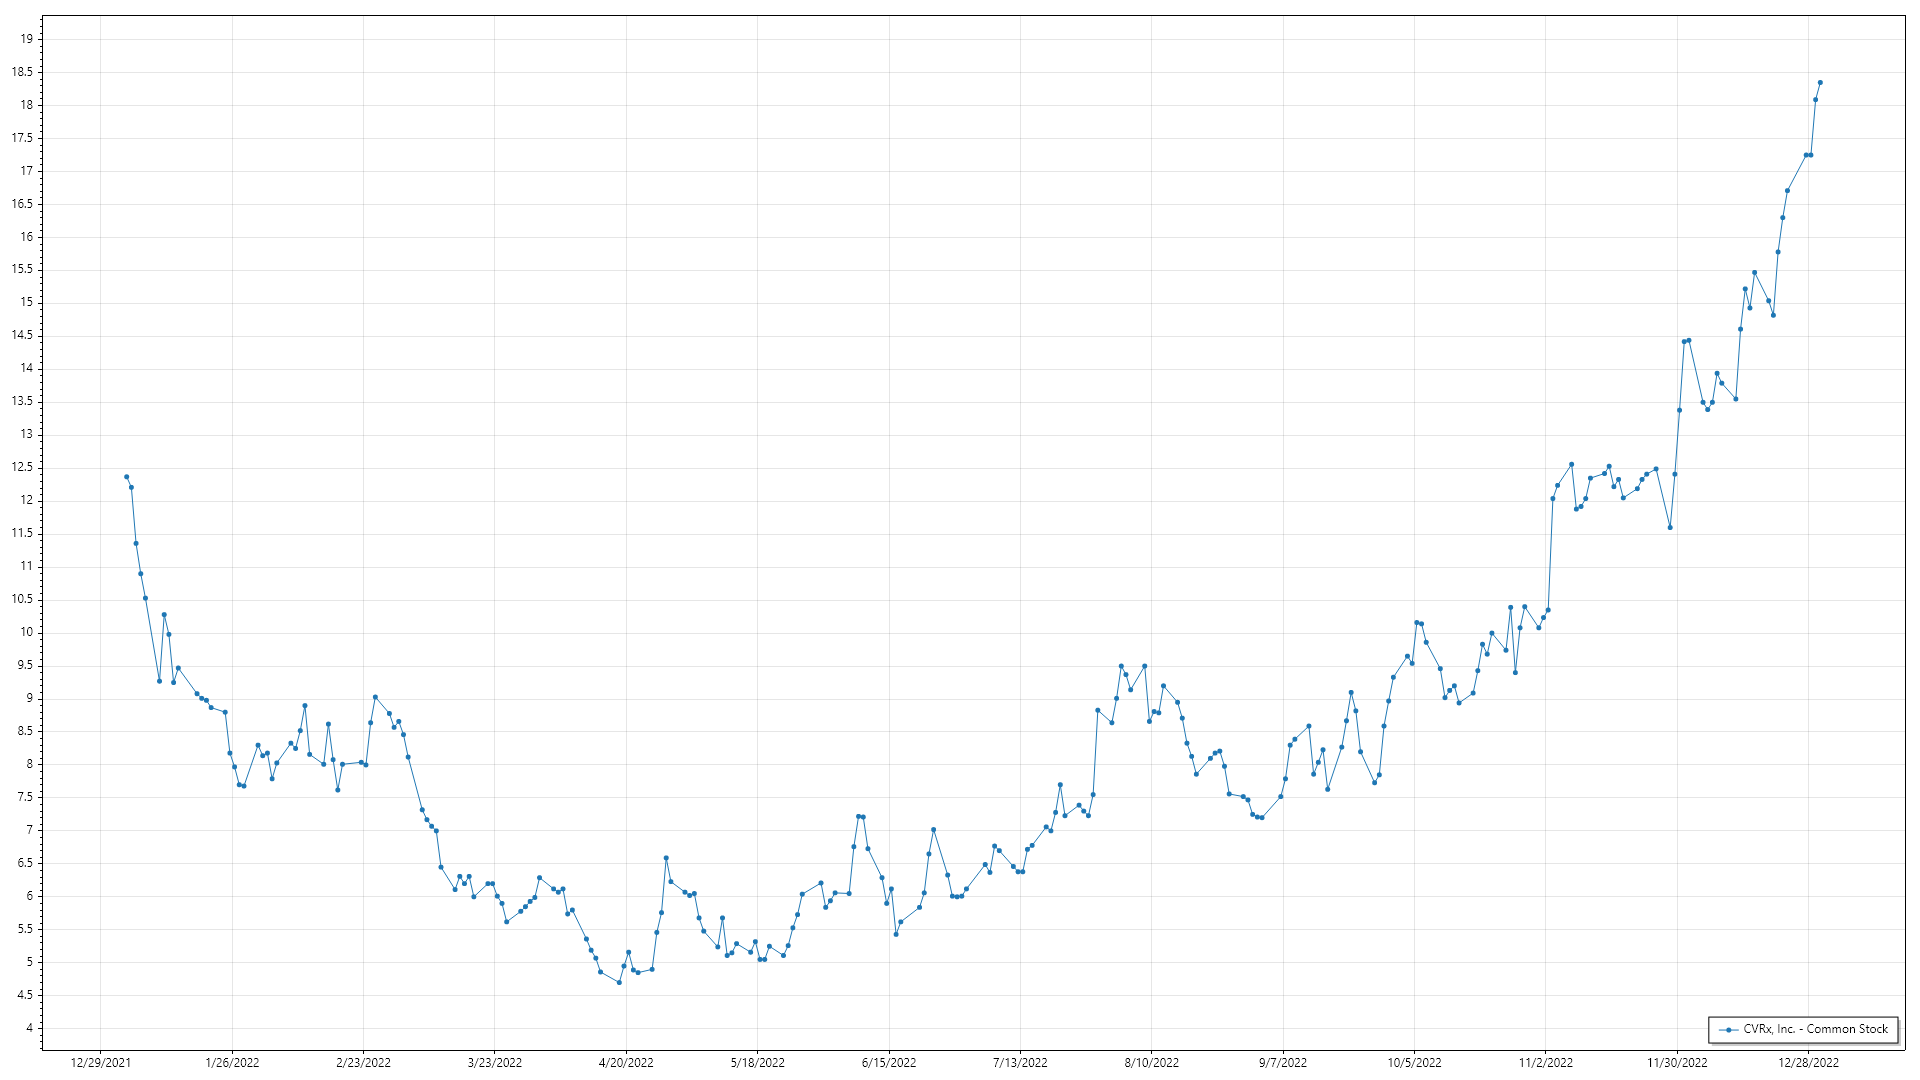Click the 18.5 y-axis value label

[x=22, y=72]
